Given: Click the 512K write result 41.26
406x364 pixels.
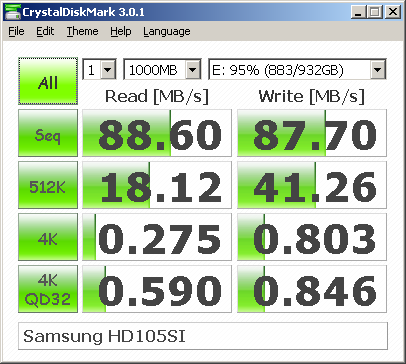Looking at the screenshot, I should pyautogui.click(x=312, y=185).
